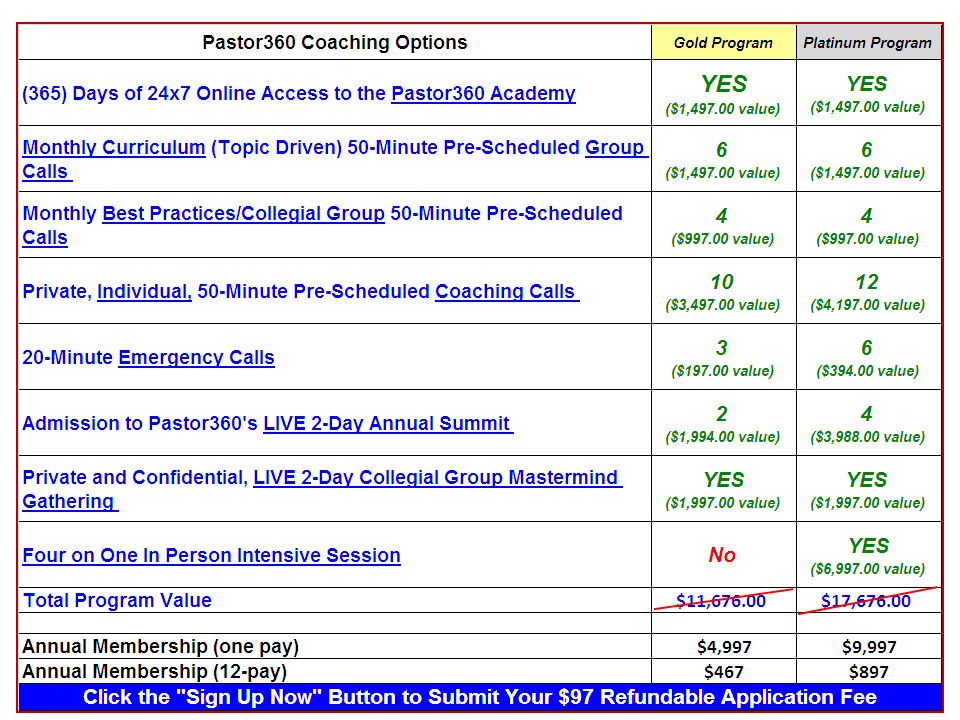Select the $4,997 Gold one-pay price
The image size is (960, 720).
click(723, 647)
